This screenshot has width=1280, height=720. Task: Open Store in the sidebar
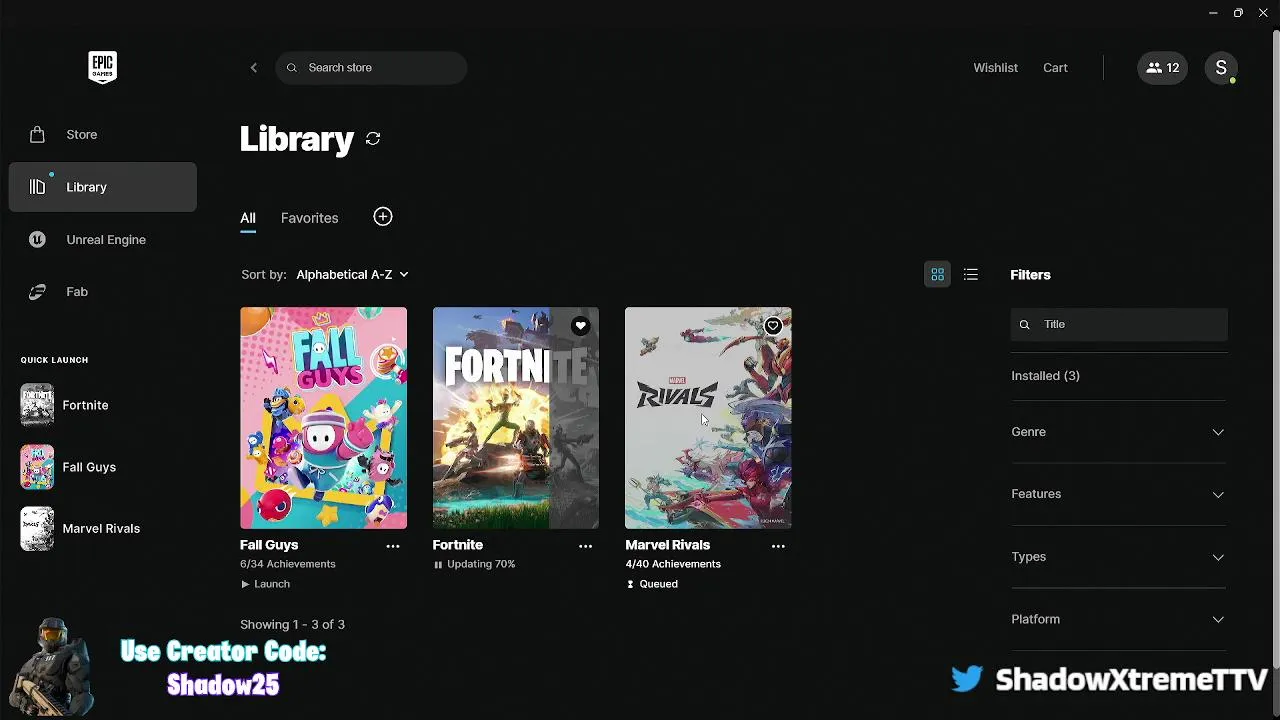103,134
